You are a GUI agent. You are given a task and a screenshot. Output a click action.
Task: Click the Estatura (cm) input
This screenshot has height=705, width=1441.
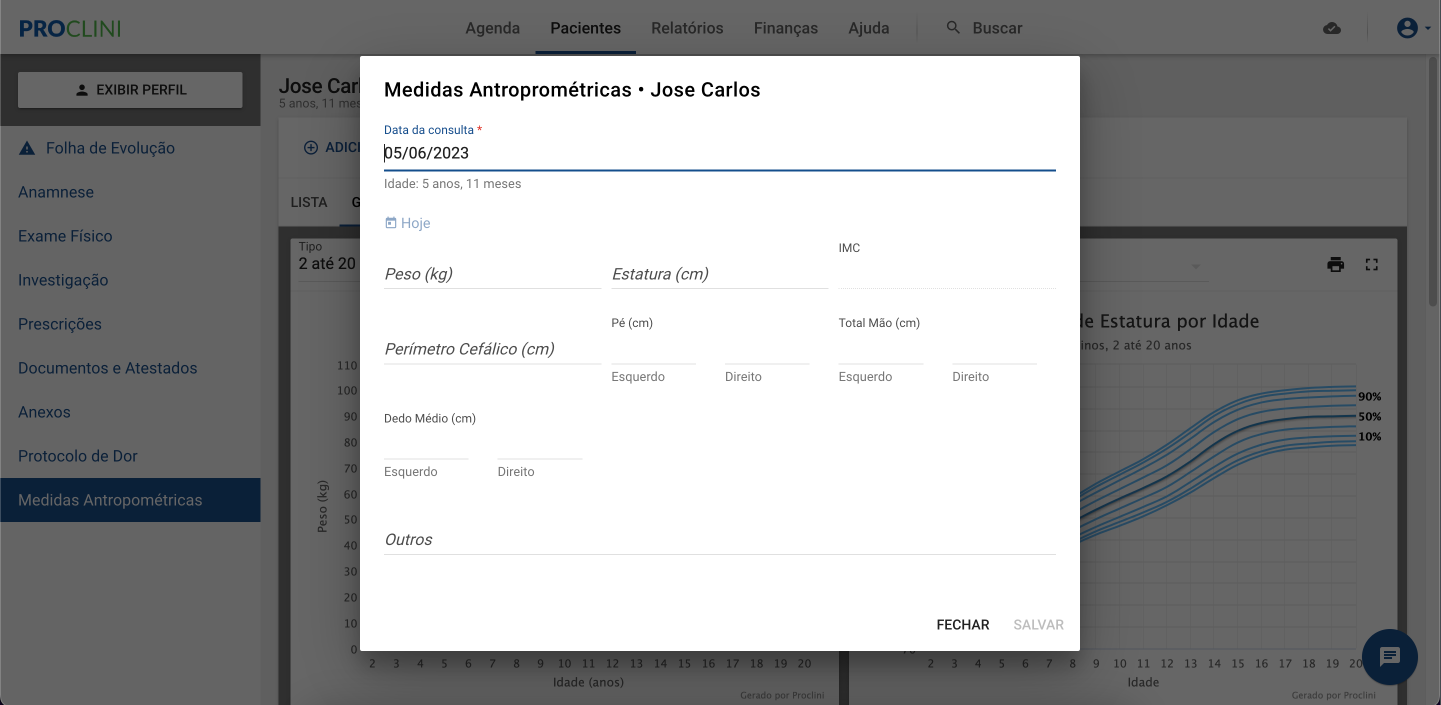point(719,274)
